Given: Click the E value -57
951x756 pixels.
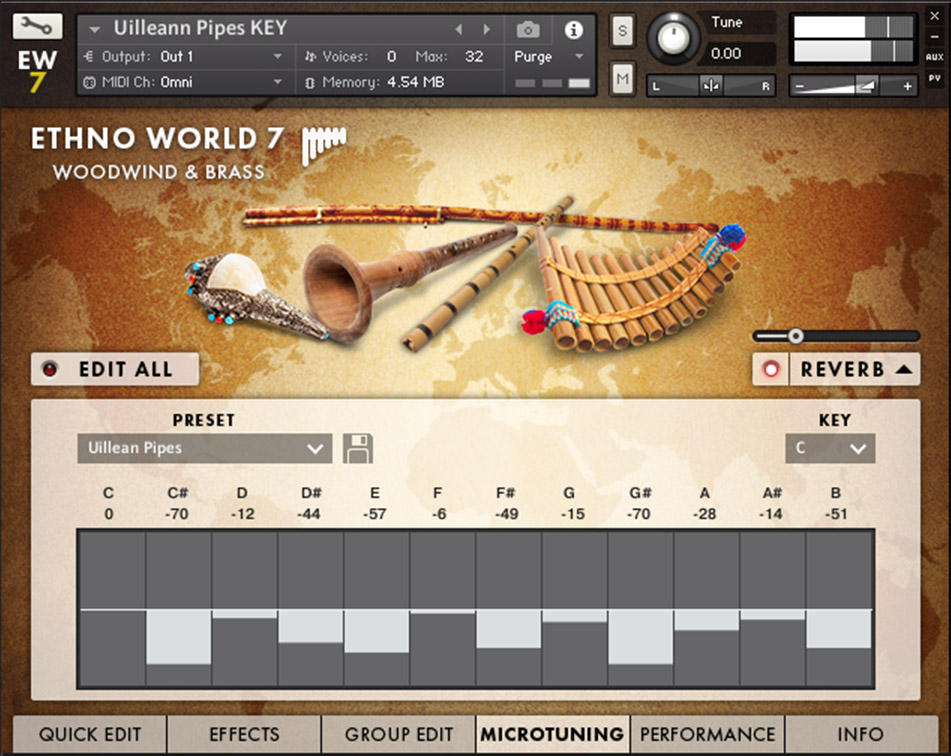Looking at the screenshot, I should (x=374, y=514).
